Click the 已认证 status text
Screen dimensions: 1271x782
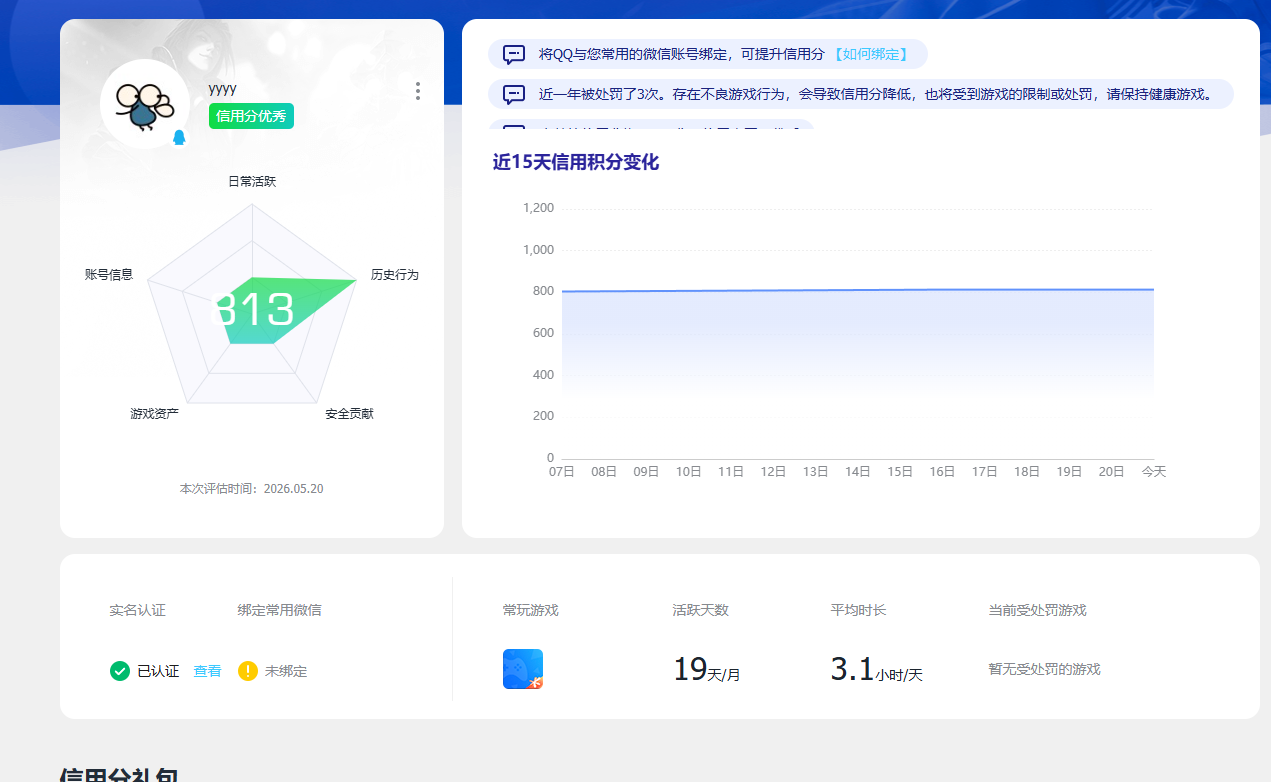[158, 671]
